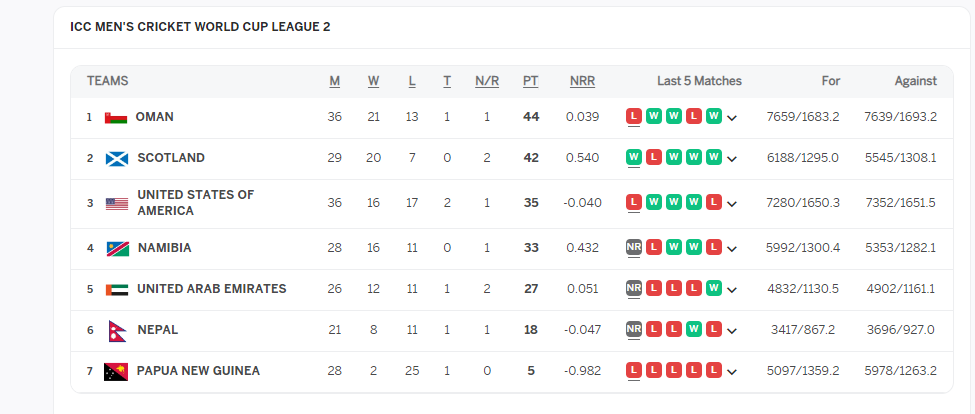
Task: Click the Papua New Guinea flag
Action: pyautogui.click(x=117, y=371)
